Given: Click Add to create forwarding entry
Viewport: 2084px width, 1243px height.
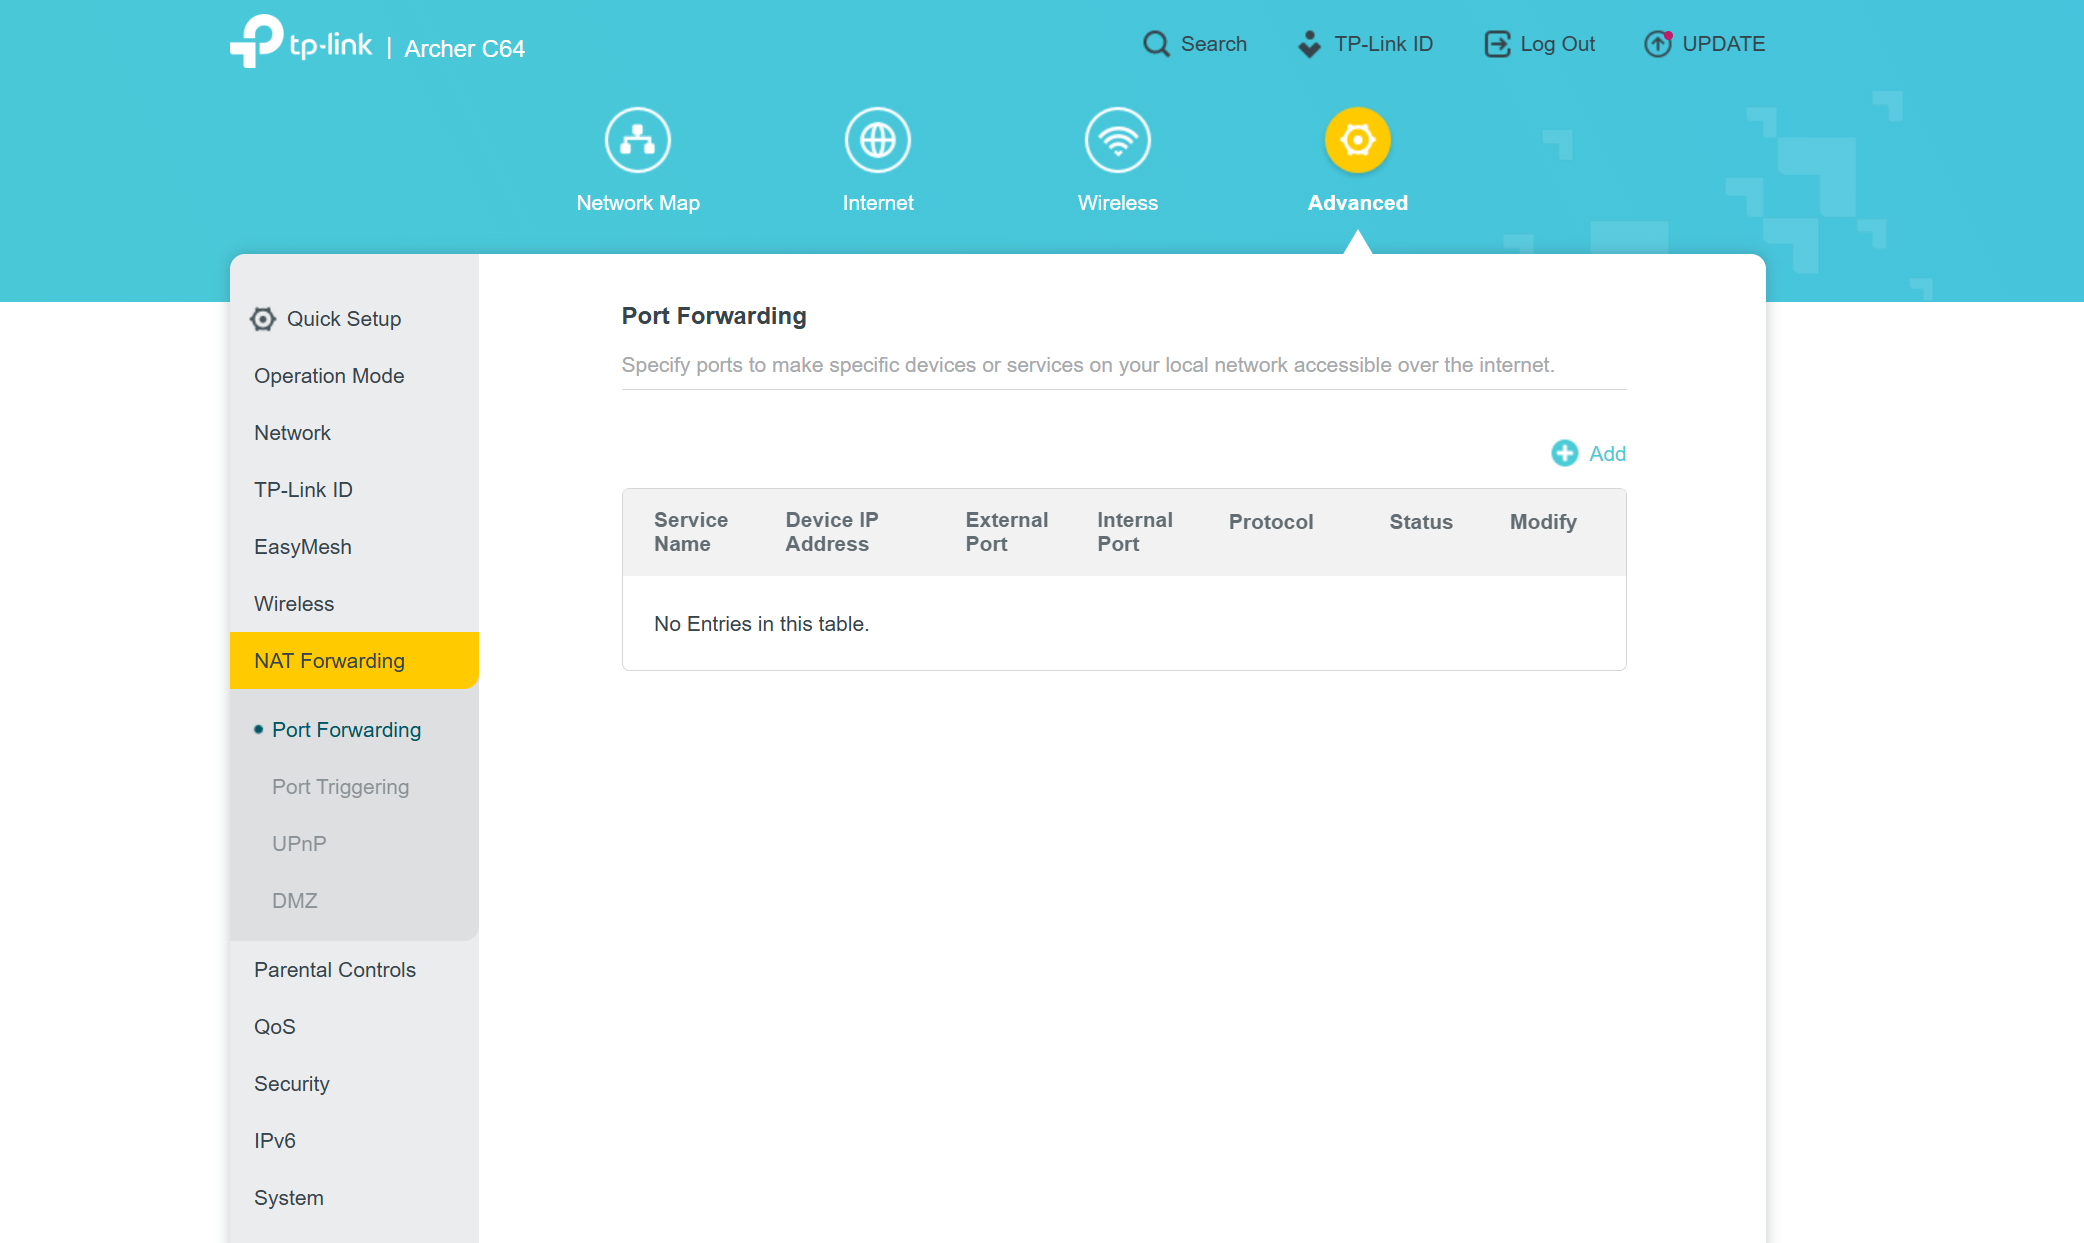Looking at the screenshot, I should (1608, 454).
